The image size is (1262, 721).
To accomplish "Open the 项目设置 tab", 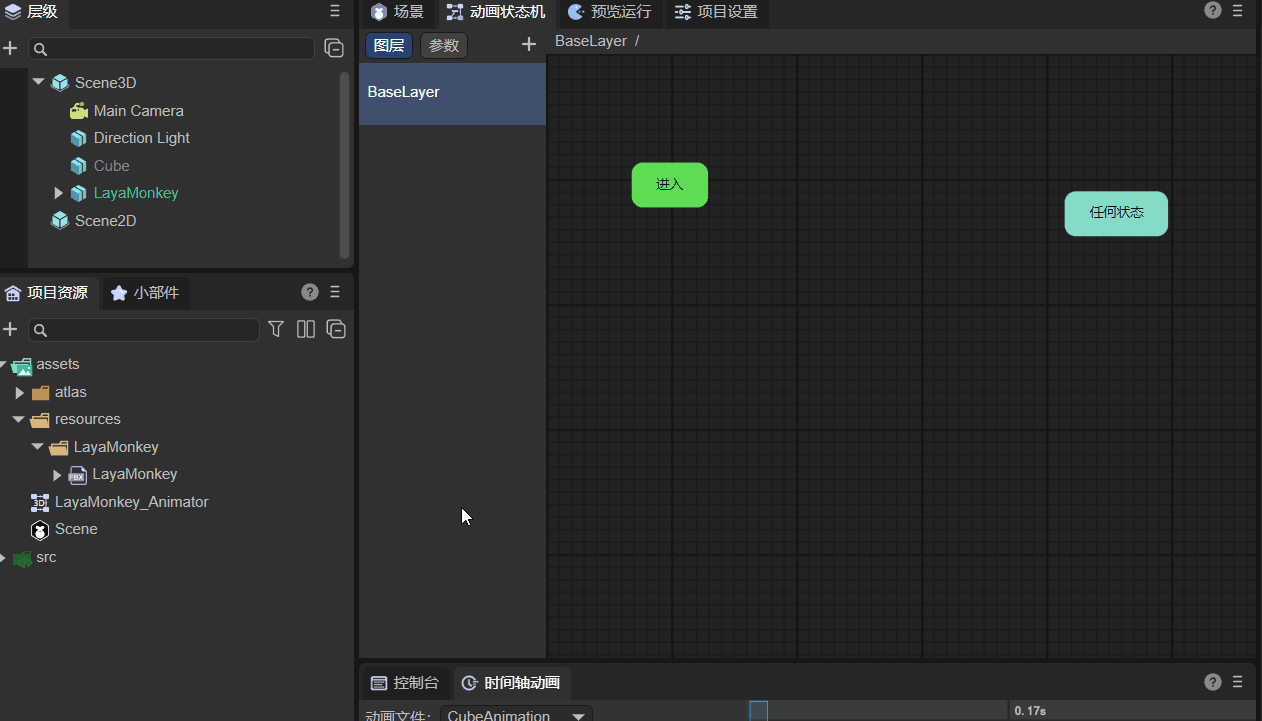I will 716,12.
